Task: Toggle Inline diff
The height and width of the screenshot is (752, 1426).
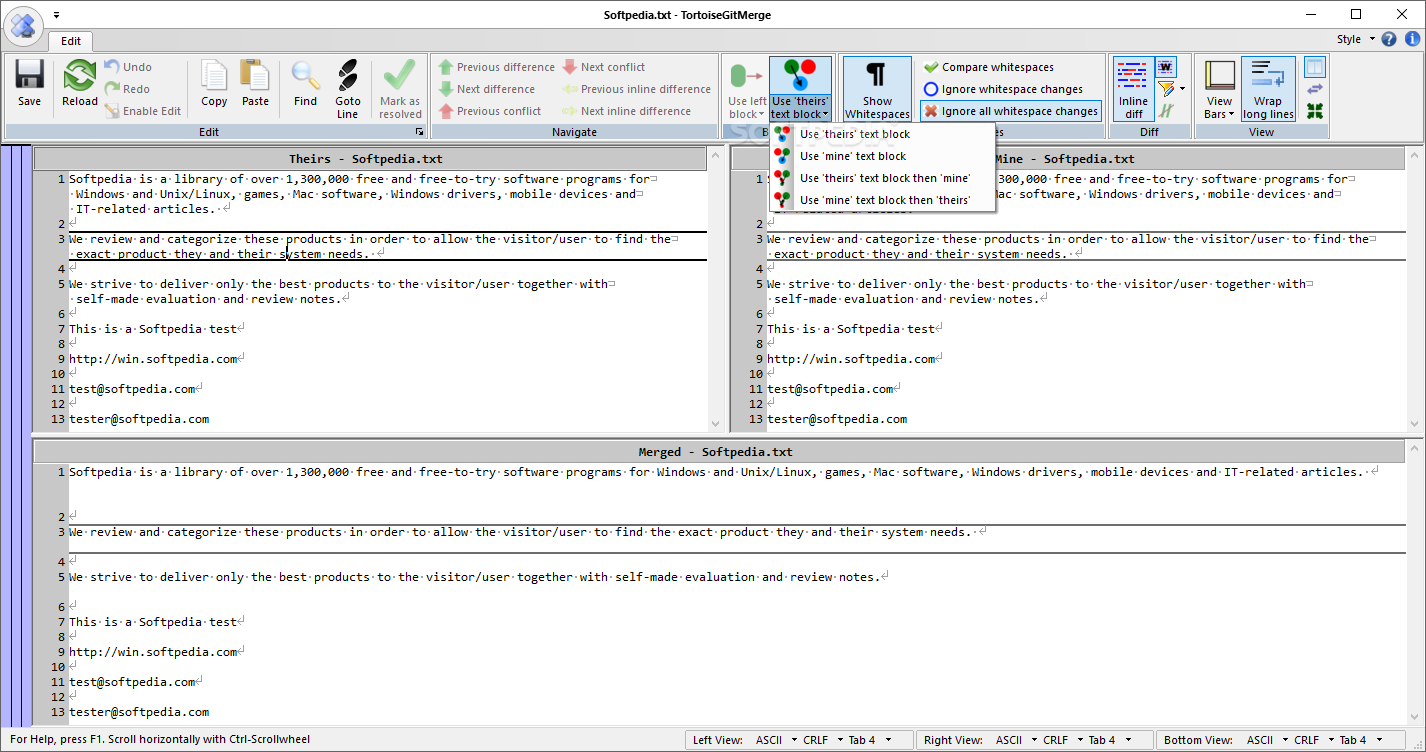Action: coord(1133,89)
